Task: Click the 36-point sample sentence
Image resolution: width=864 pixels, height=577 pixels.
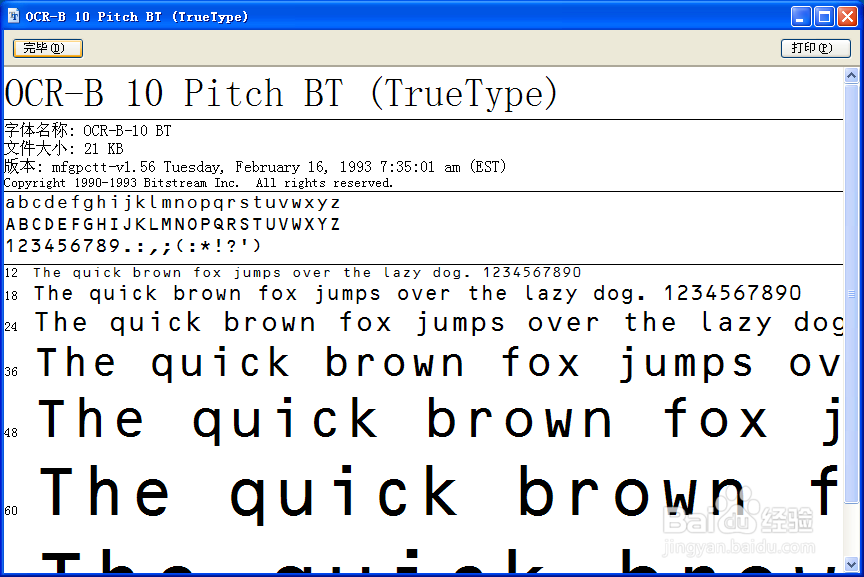Action: 439,364
